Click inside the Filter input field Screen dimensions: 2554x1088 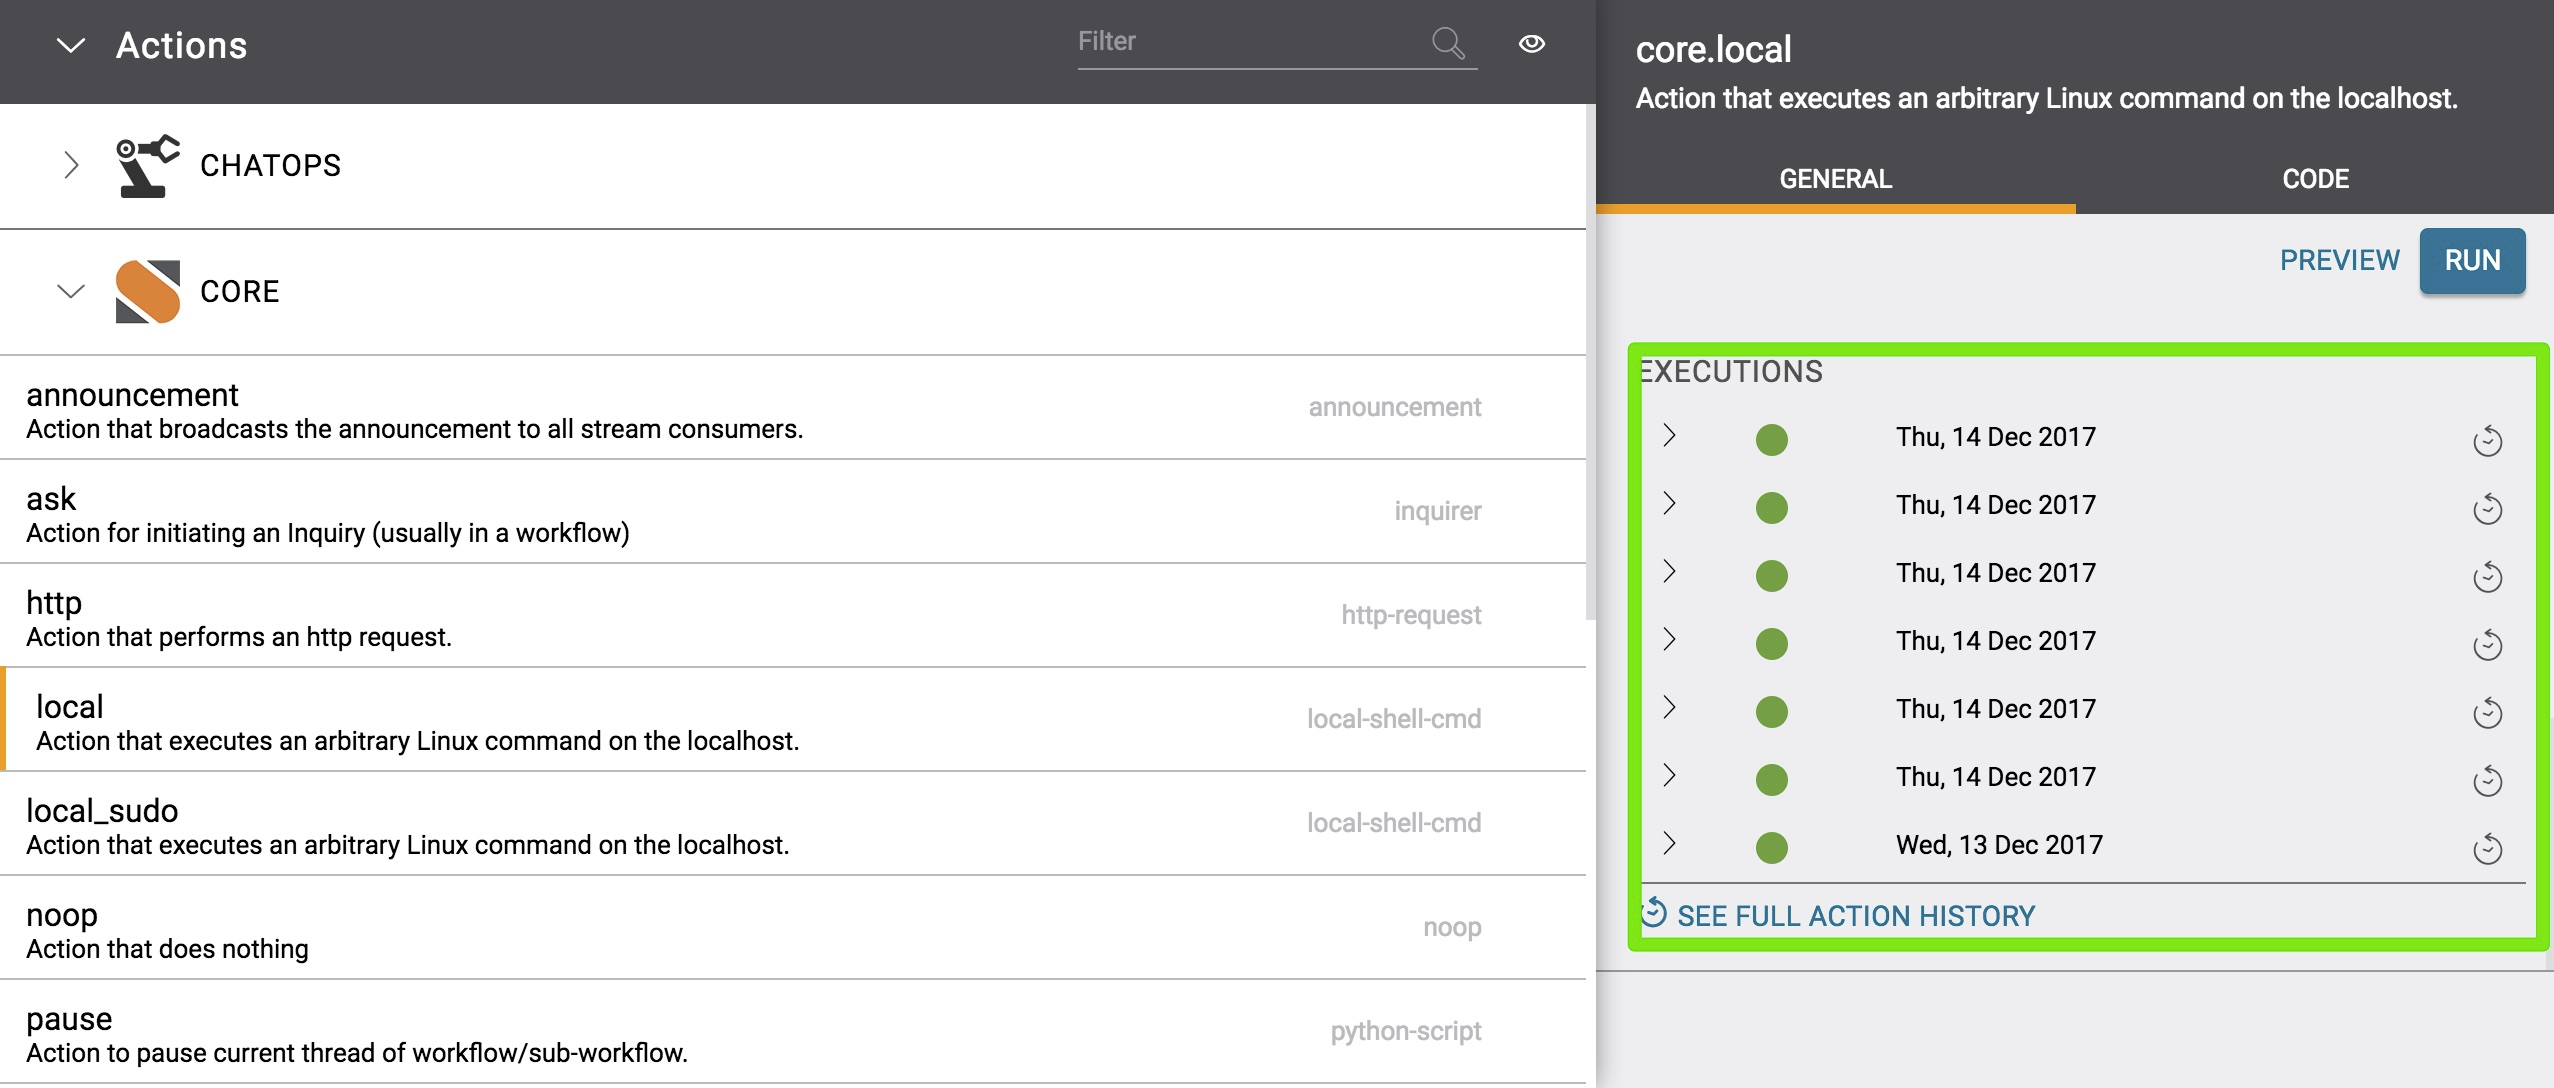tap(1250, 42)
